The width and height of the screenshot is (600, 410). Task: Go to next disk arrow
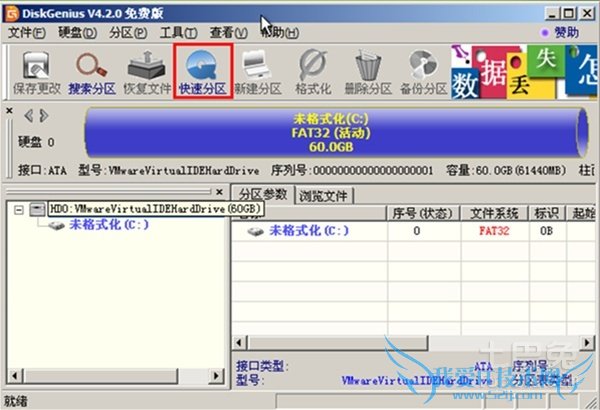44,115
